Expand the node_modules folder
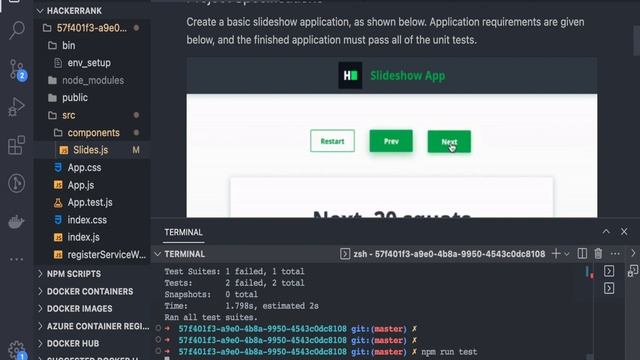The image size is (640, 360). 93,80
